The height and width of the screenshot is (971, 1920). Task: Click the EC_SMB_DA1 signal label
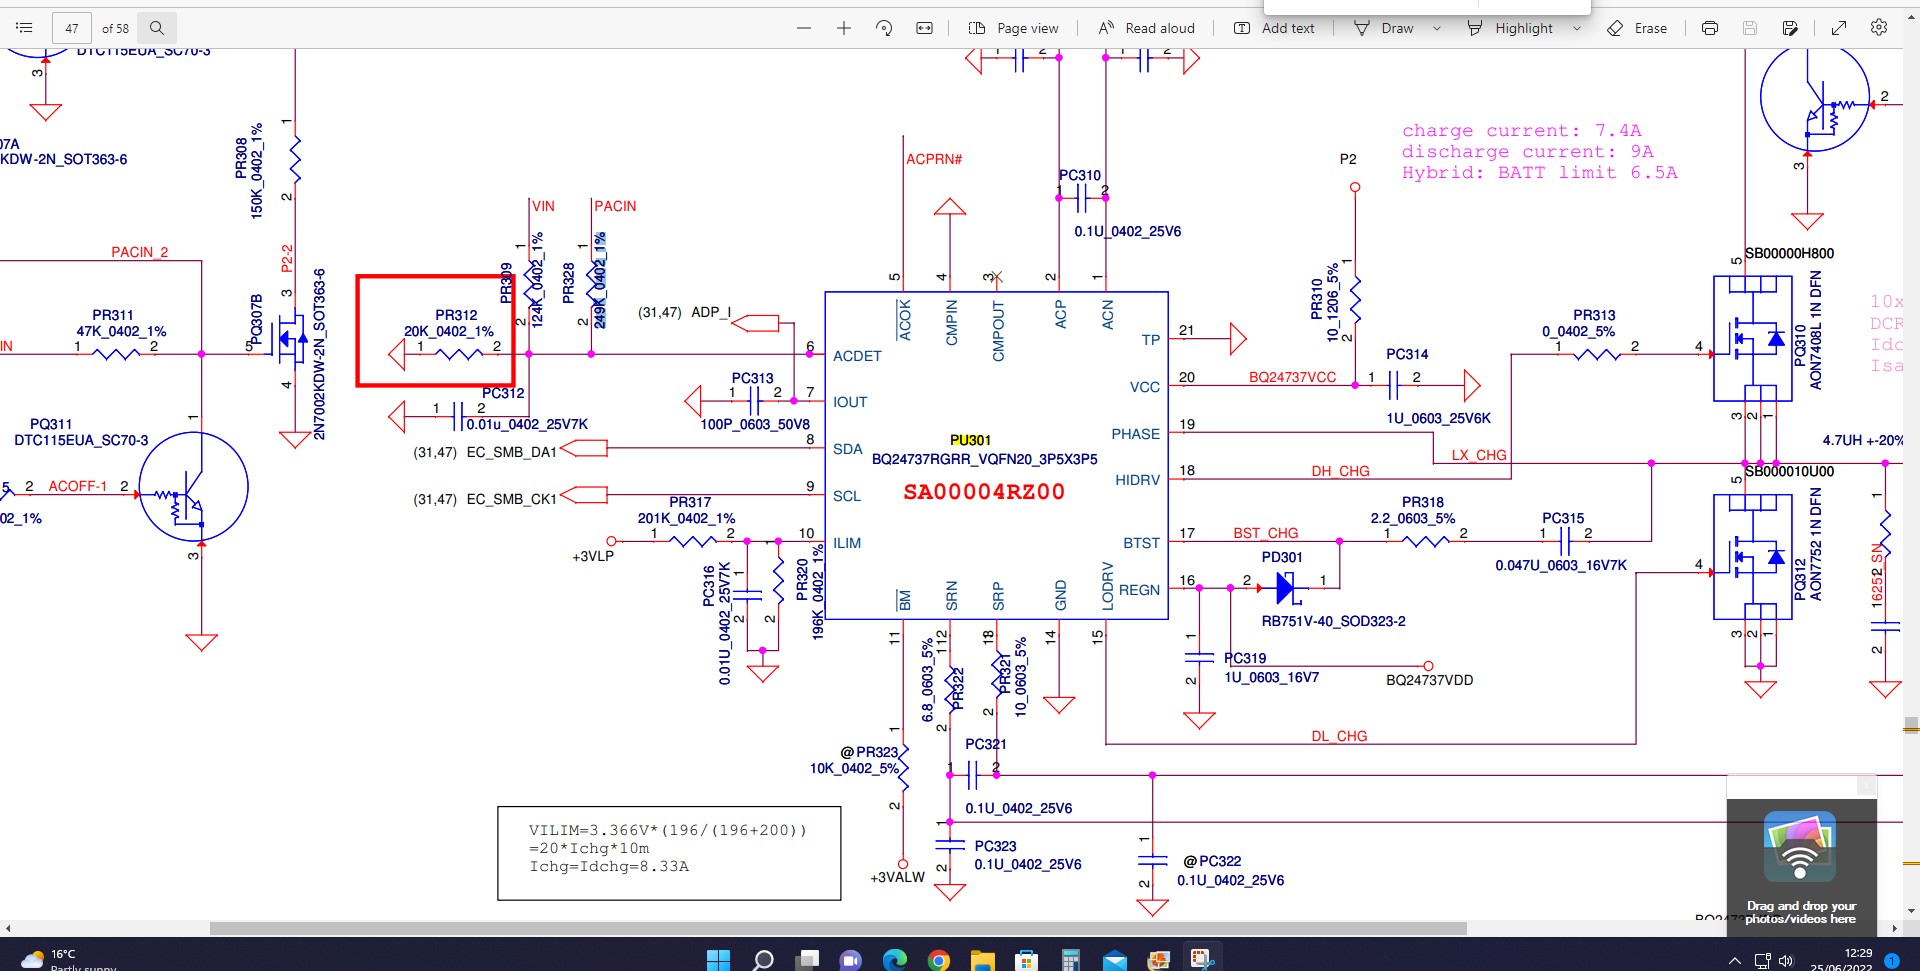511,452
